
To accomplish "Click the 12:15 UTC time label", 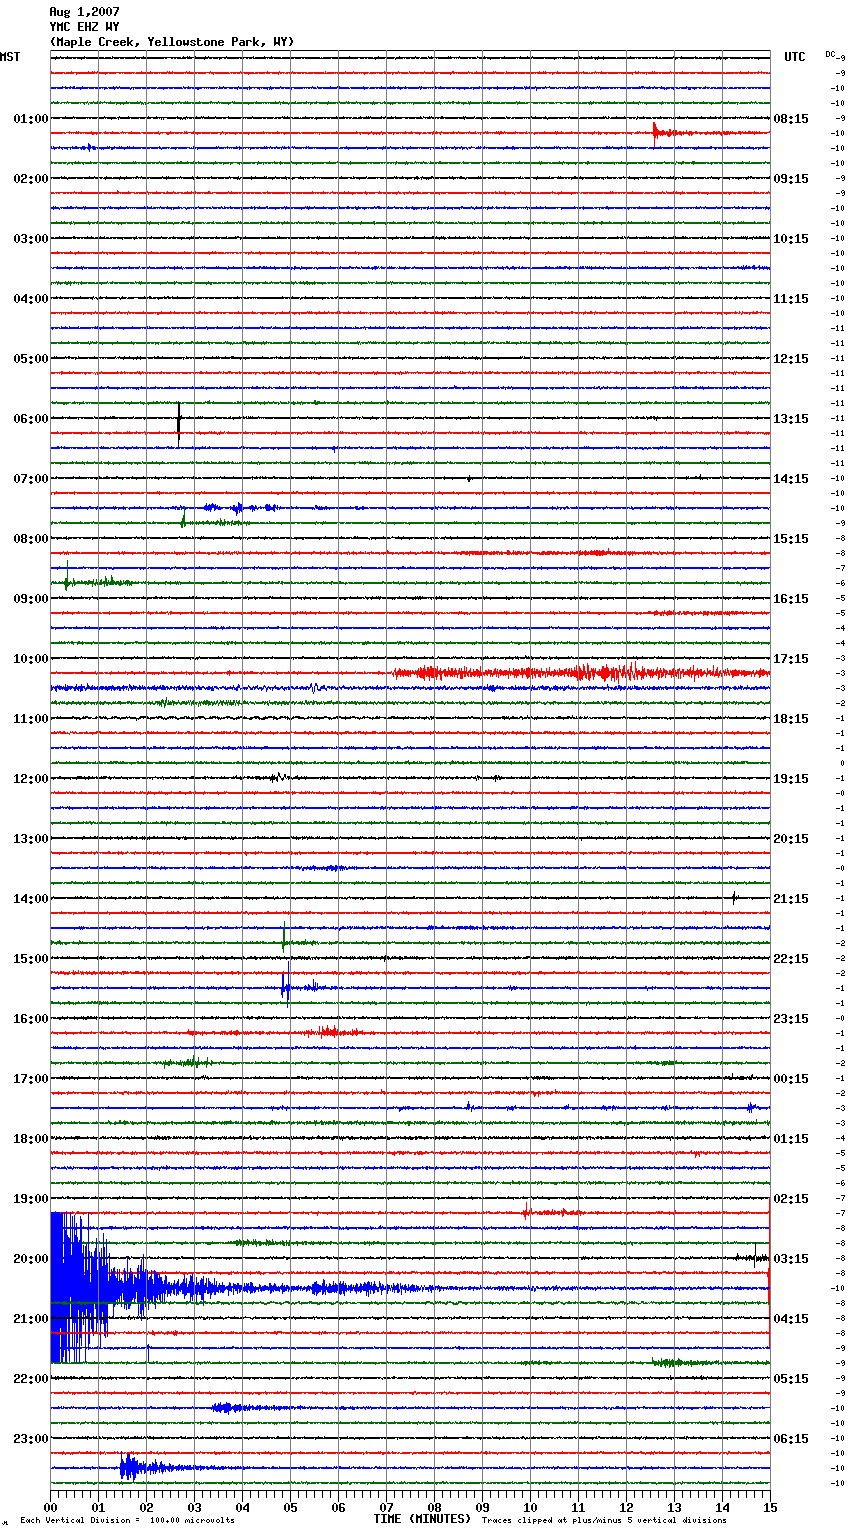I will (791, 359).
